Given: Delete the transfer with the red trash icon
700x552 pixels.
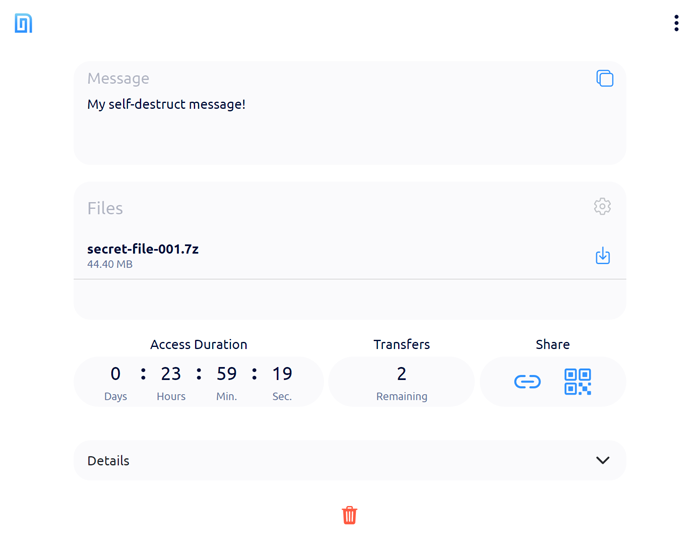Looking at the screenshot, I should click(350, 515).
